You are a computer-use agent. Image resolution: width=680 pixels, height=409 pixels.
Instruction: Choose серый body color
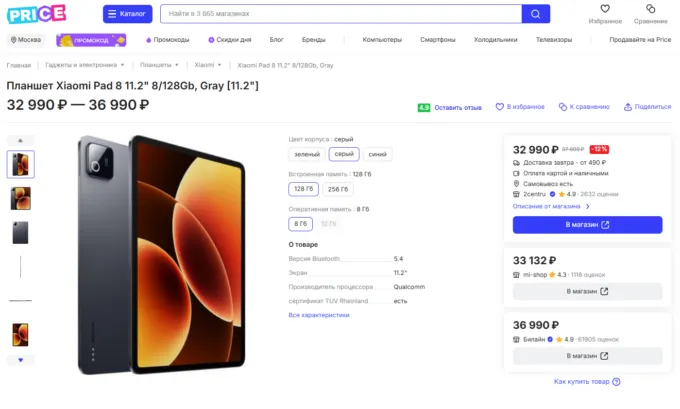coord(344,154)
